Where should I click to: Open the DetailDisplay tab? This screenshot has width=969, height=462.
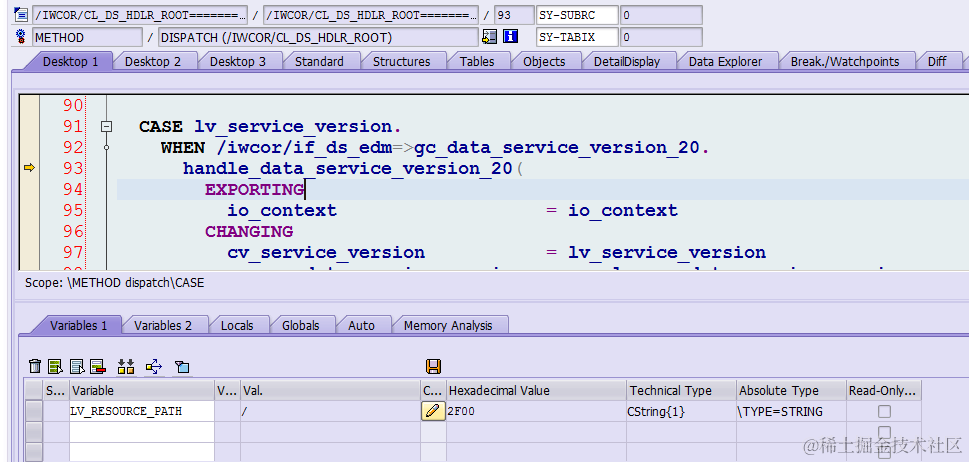point(627,61)
